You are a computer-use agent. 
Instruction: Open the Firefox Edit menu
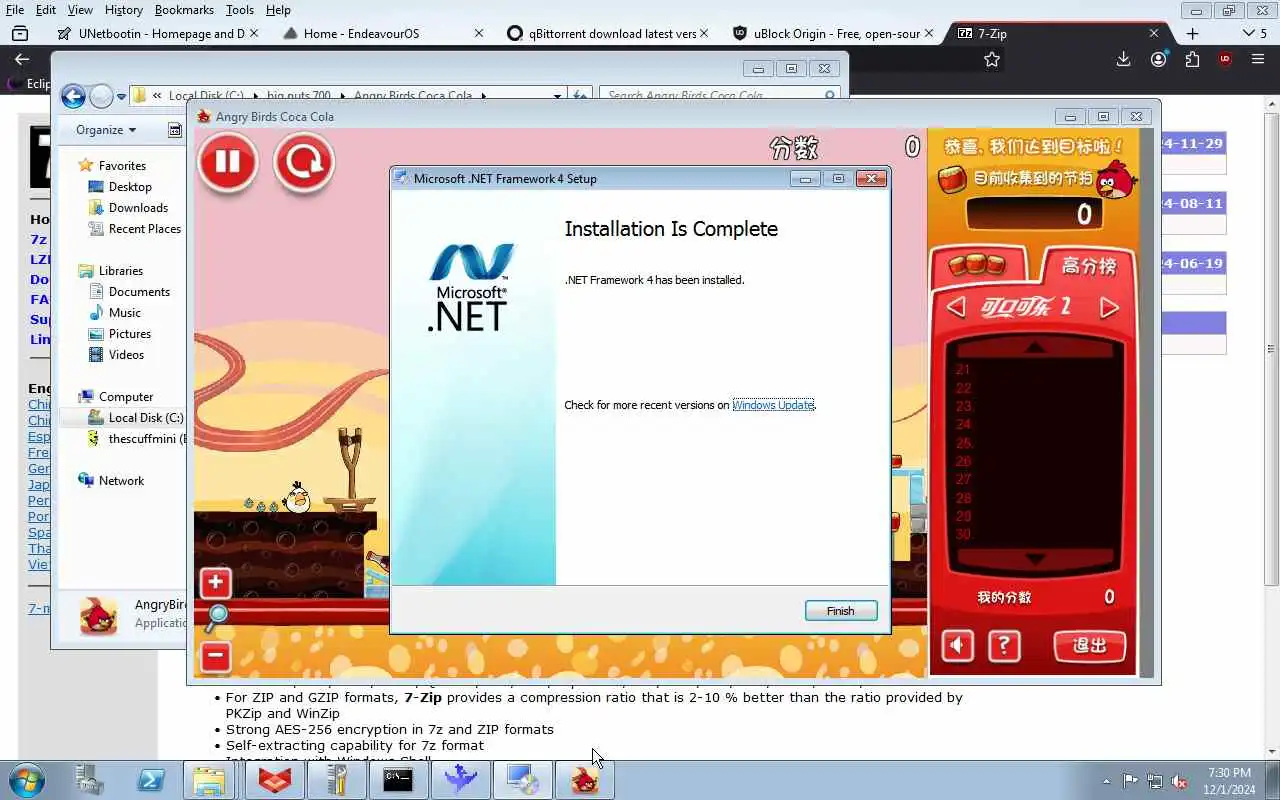click(x=46, y=10)
